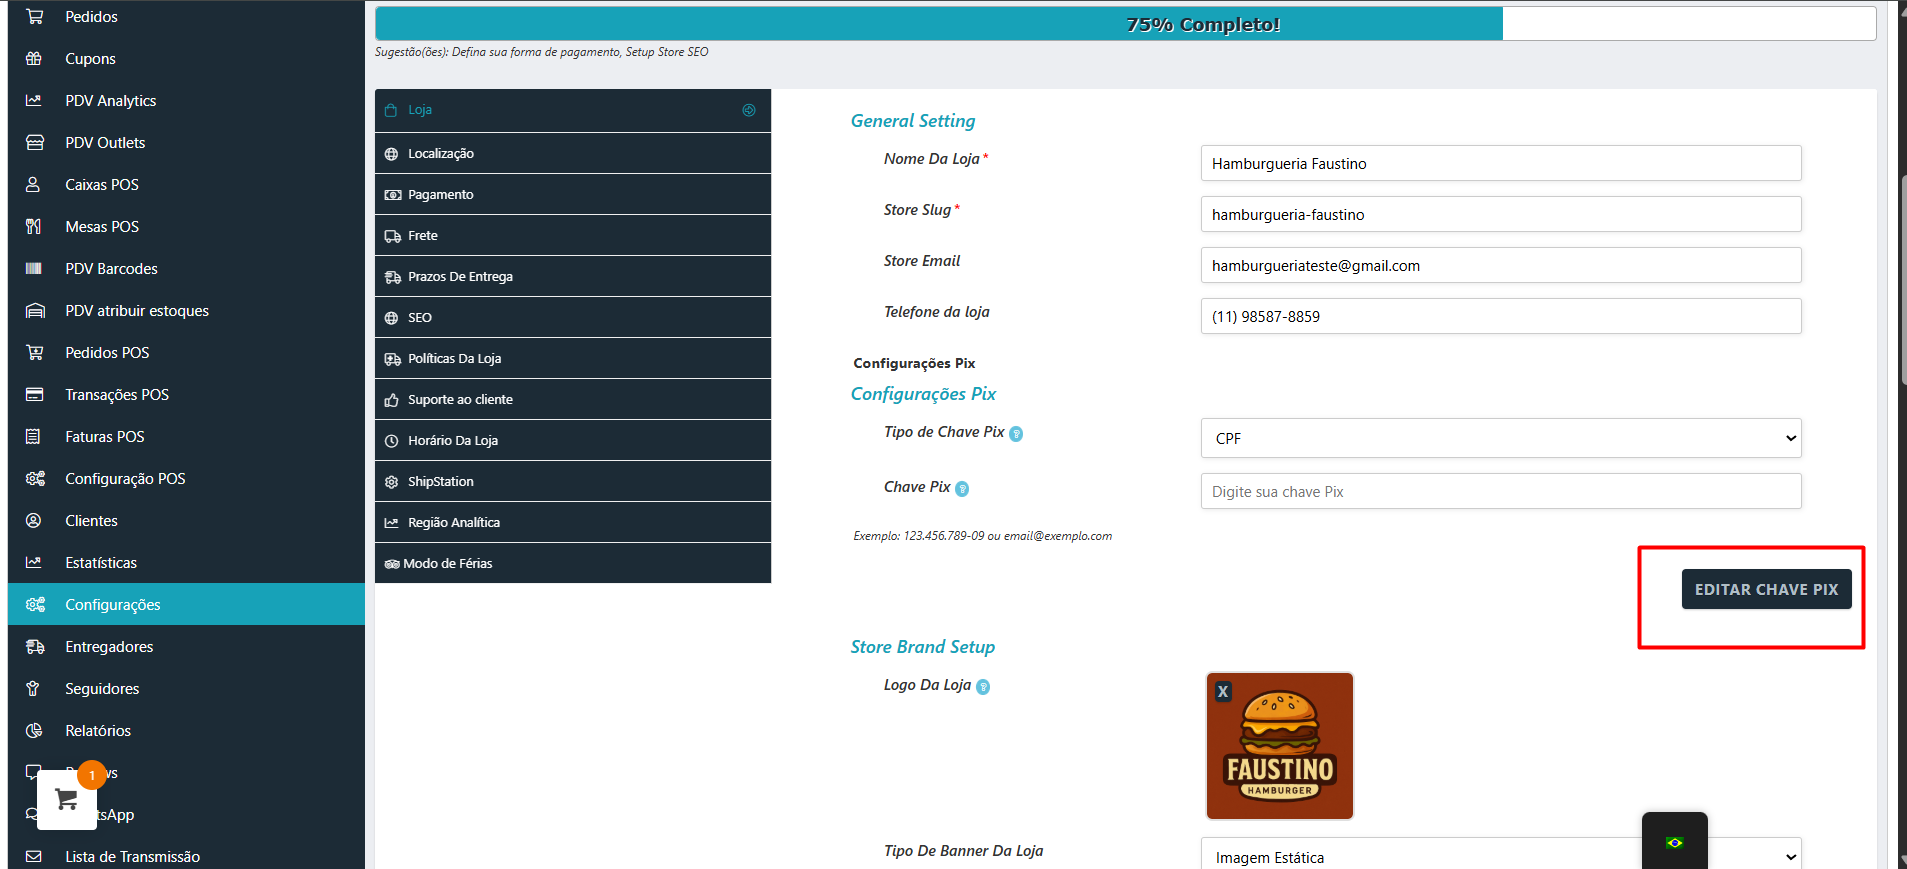Open Entregadores in the sidebar menu
This screenshot has height=869, width=1907.
click(109, 647)
